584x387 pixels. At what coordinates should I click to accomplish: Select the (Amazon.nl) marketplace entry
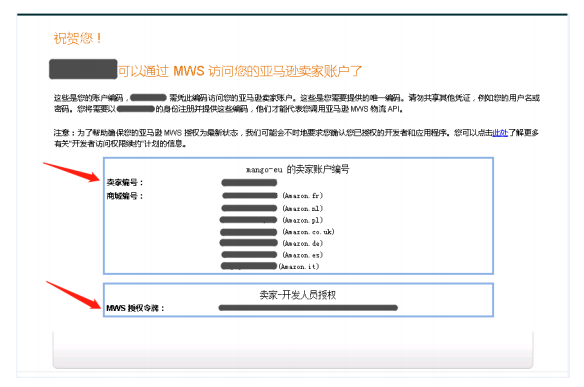tap(302, 208)
